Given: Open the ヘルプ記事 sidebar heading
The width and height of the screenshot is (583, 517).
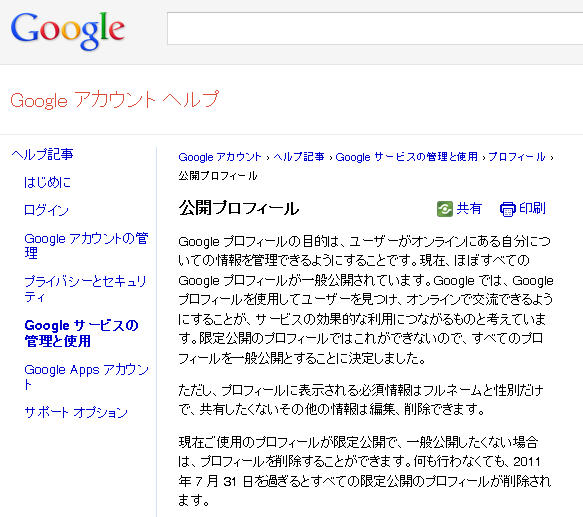Looking at the screenshot, I should click(x=42, y=154).
